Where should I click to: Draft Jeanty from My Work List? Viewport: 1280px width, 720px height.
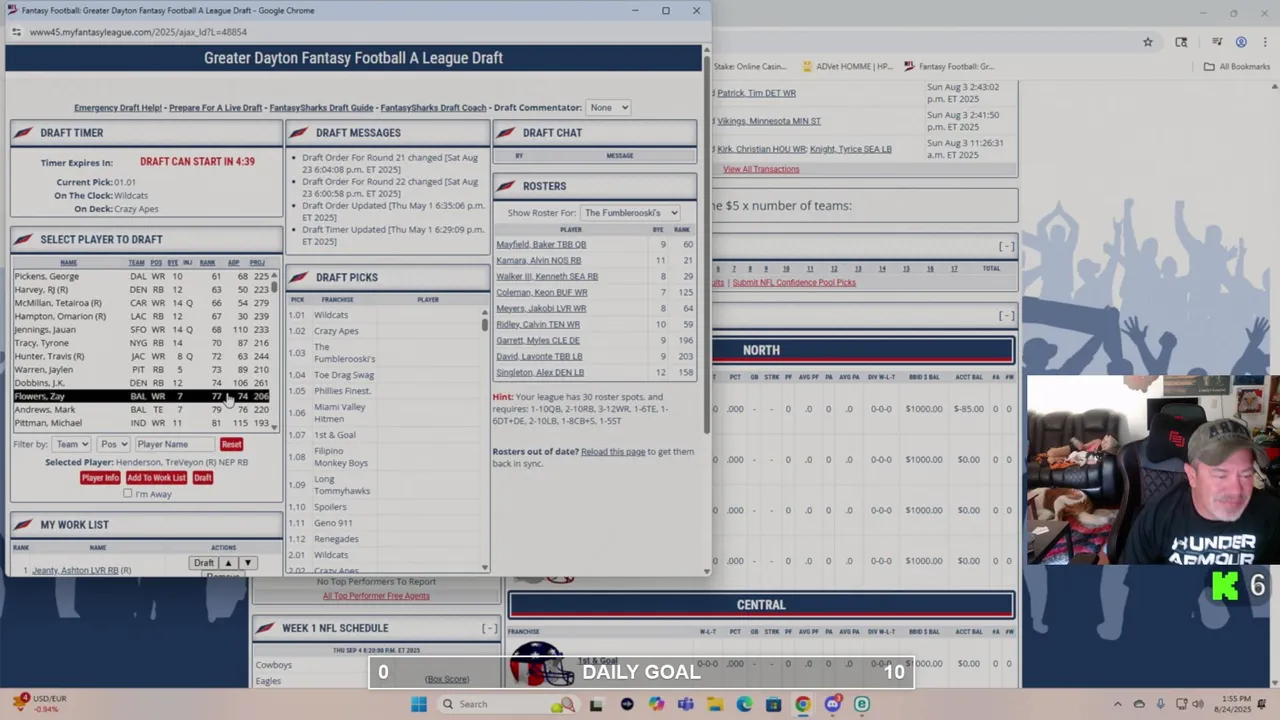[204, 563]
